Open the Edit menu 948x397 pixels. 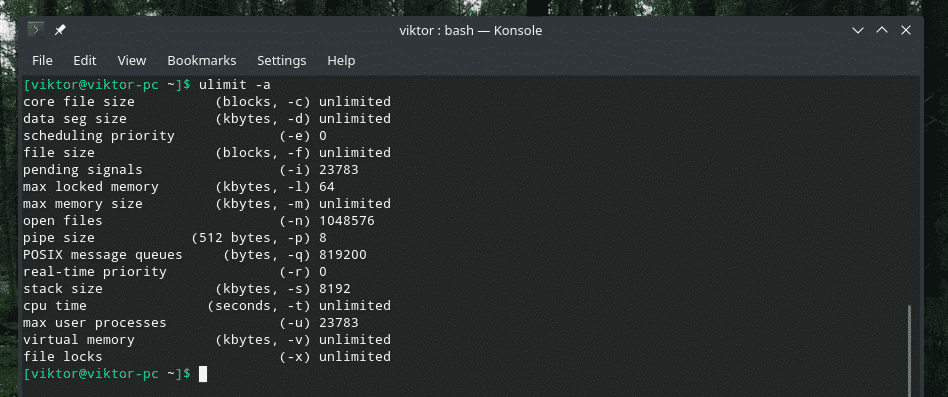tap(85, 60)
